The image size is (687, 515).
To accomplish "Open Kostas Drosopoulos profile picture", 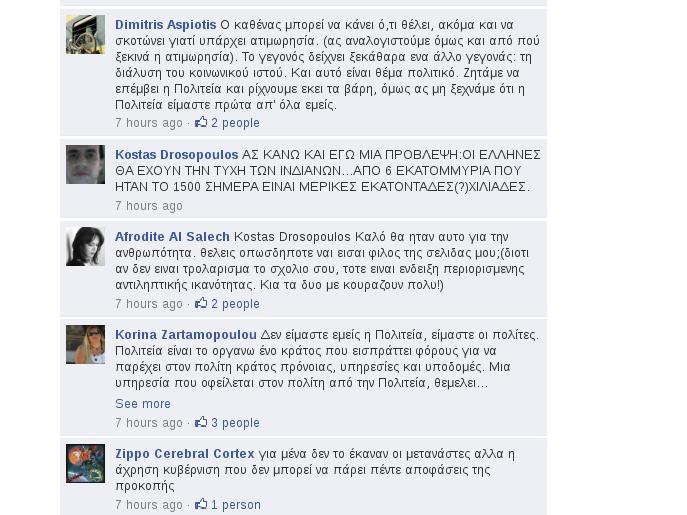I will pyautogui.click(x=85, y=164).
